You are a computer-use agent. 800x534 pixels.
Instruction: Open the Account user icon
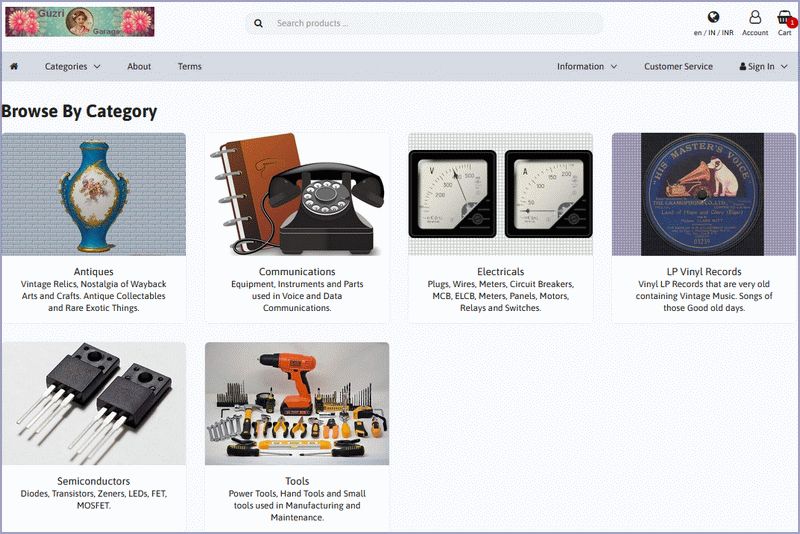755,18
